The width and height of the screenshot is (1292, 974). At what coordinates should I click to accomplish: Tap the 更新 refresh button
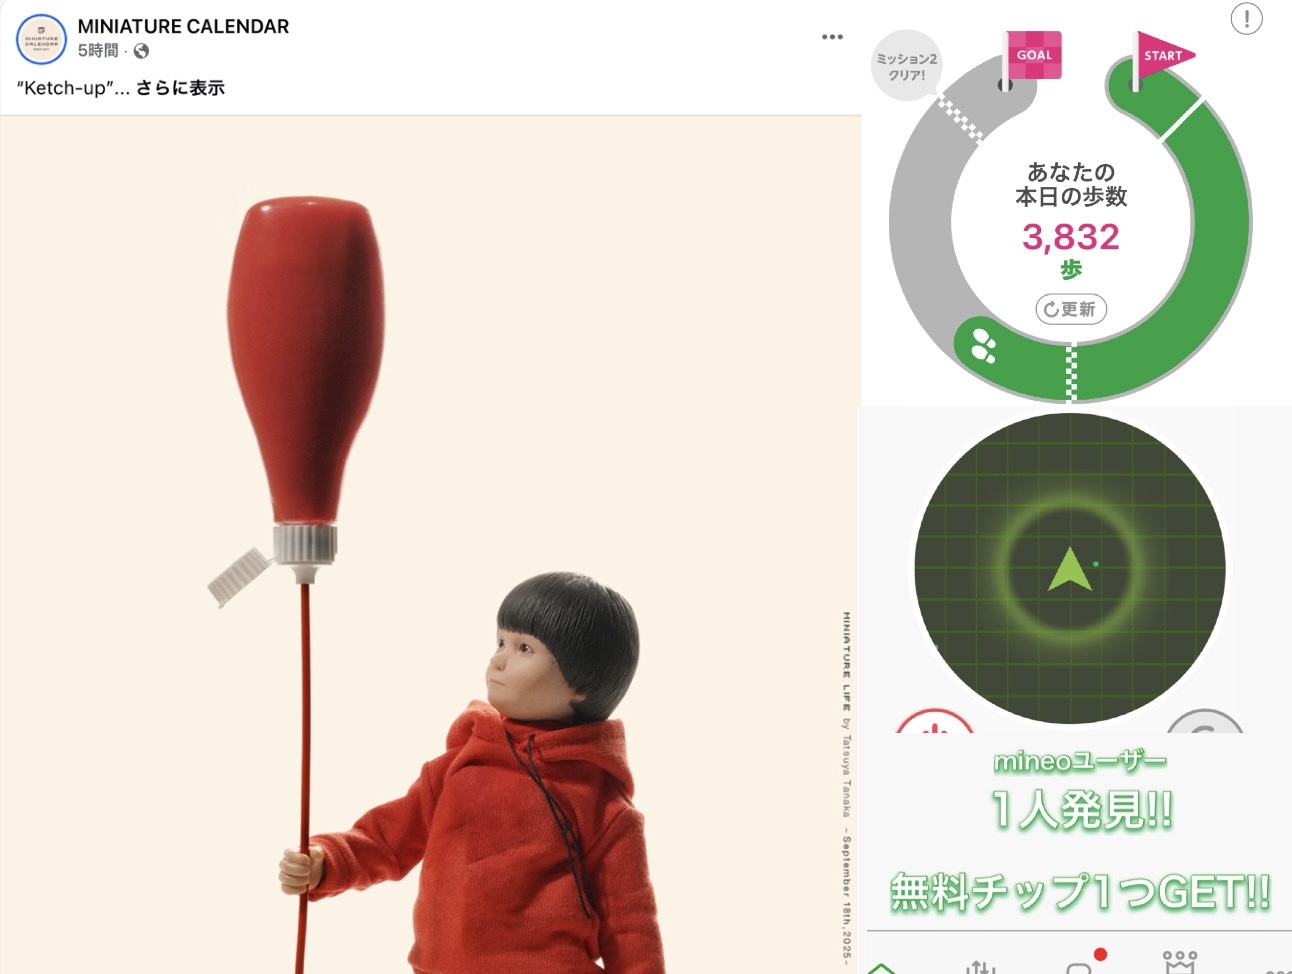pos(1071,309)
